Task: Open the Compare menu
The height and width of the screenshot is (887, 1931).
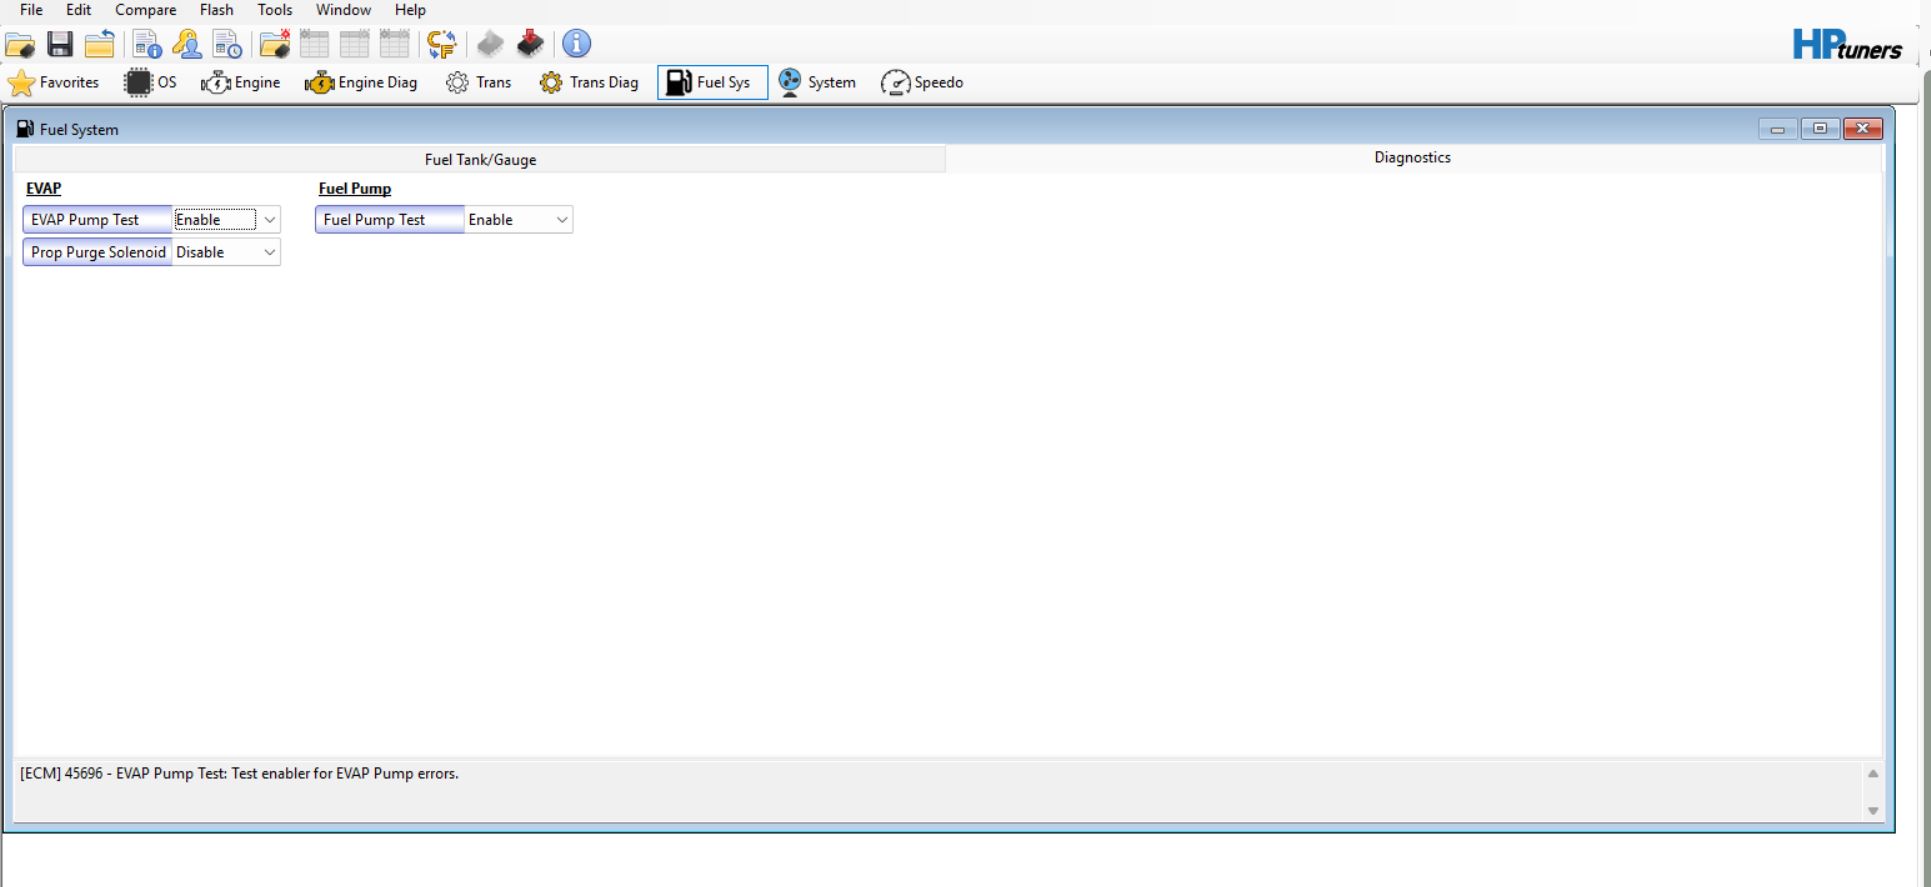Action: click(145, 10)
